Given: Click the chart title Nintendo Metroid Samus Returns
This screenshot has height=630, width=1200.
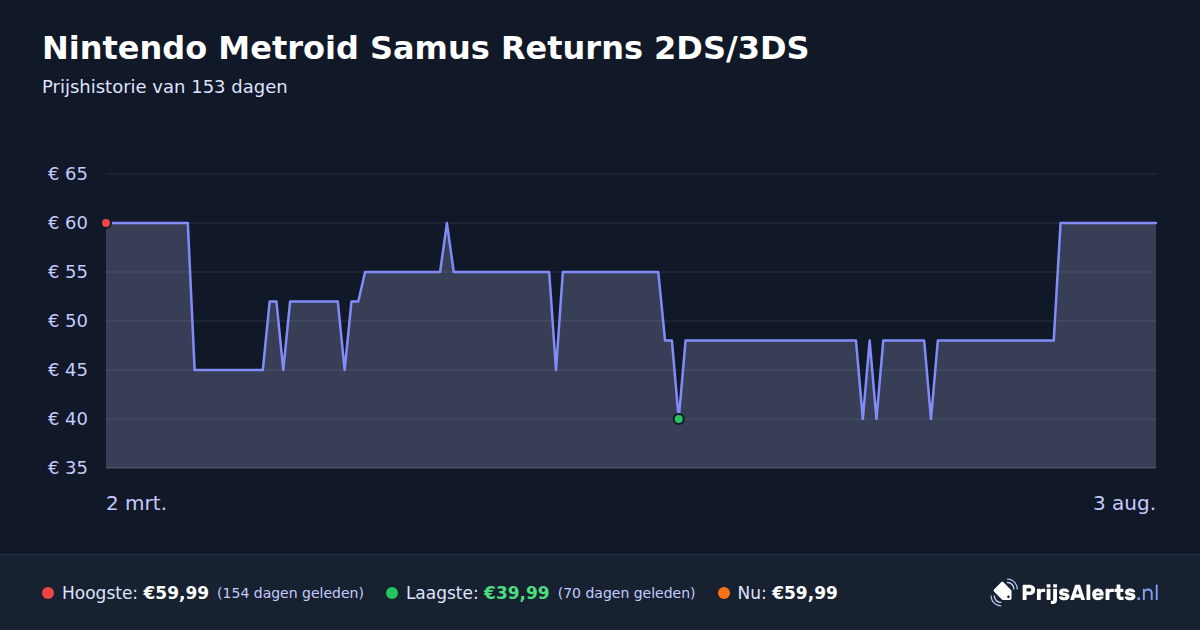Looking at the screenshot, I should coord(425,48).
